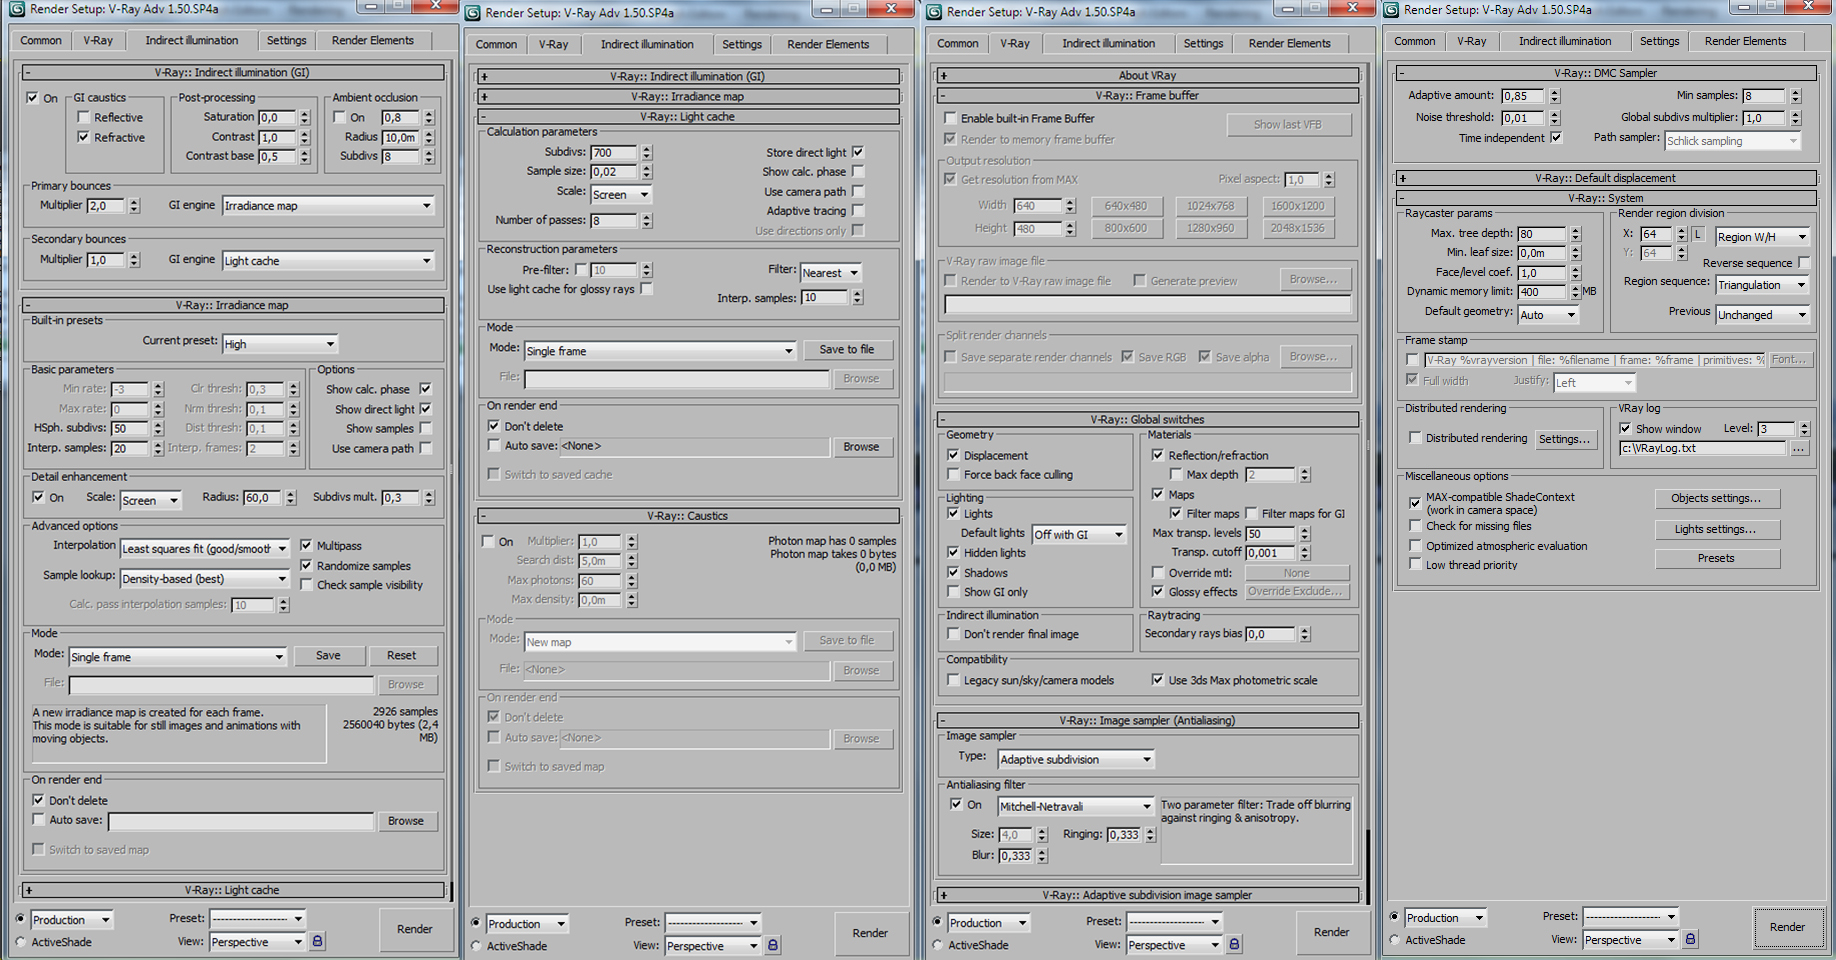The width and height of the screenshot is (1836, 960).
Task: Open Settings tab in the Frame buffer window
Action: click(1203, 43)
